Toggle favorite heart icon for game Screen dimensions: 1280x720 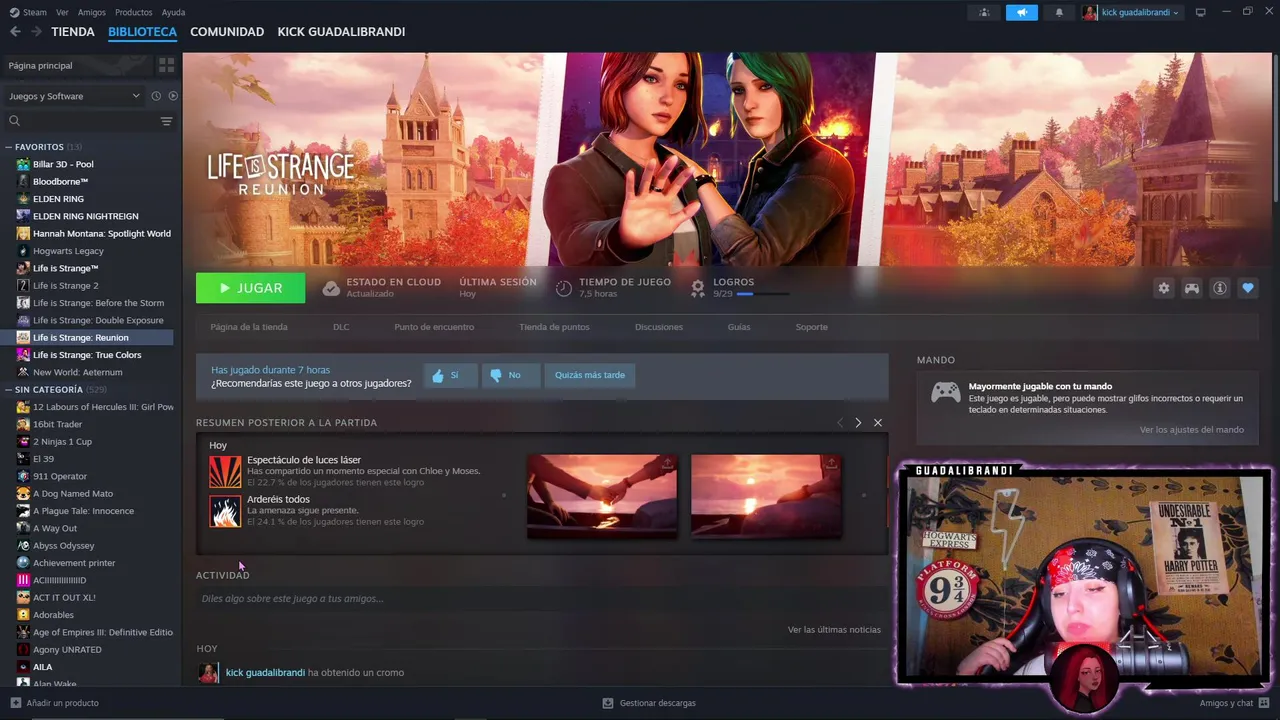(1248, 288)
